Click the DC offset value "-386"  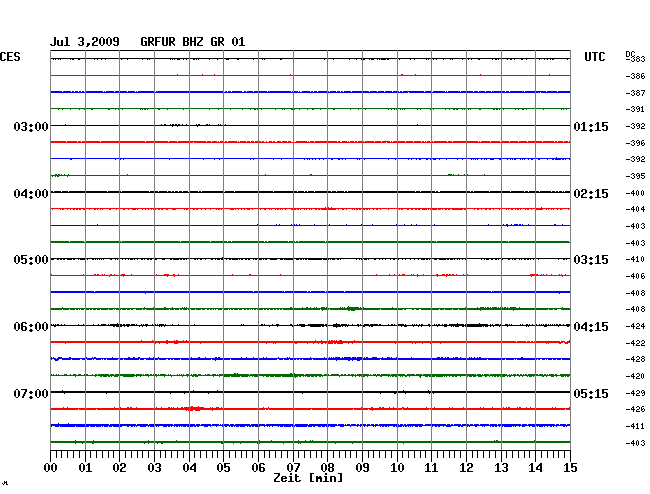(x=635, y=76)
